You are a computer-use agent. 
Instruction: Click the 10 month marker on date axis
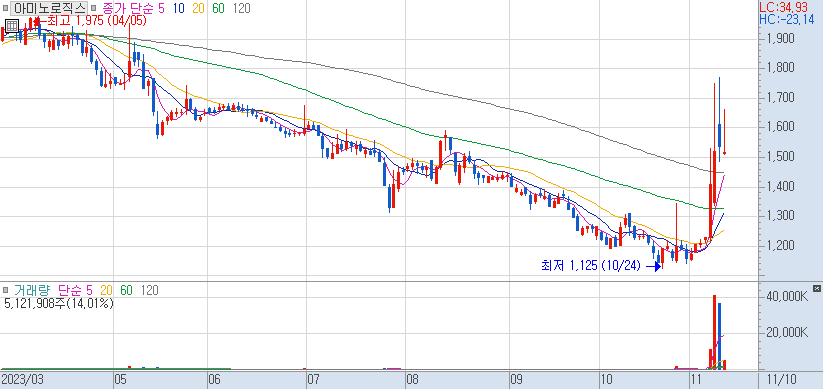point(606,380)
